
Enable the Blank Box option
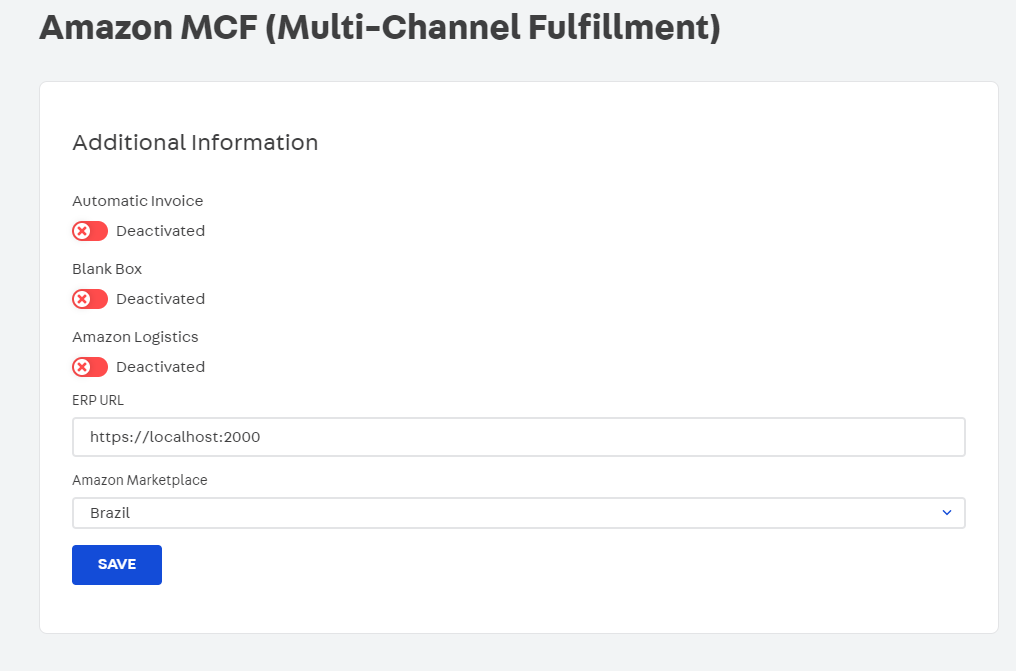(x=90, y=299)
